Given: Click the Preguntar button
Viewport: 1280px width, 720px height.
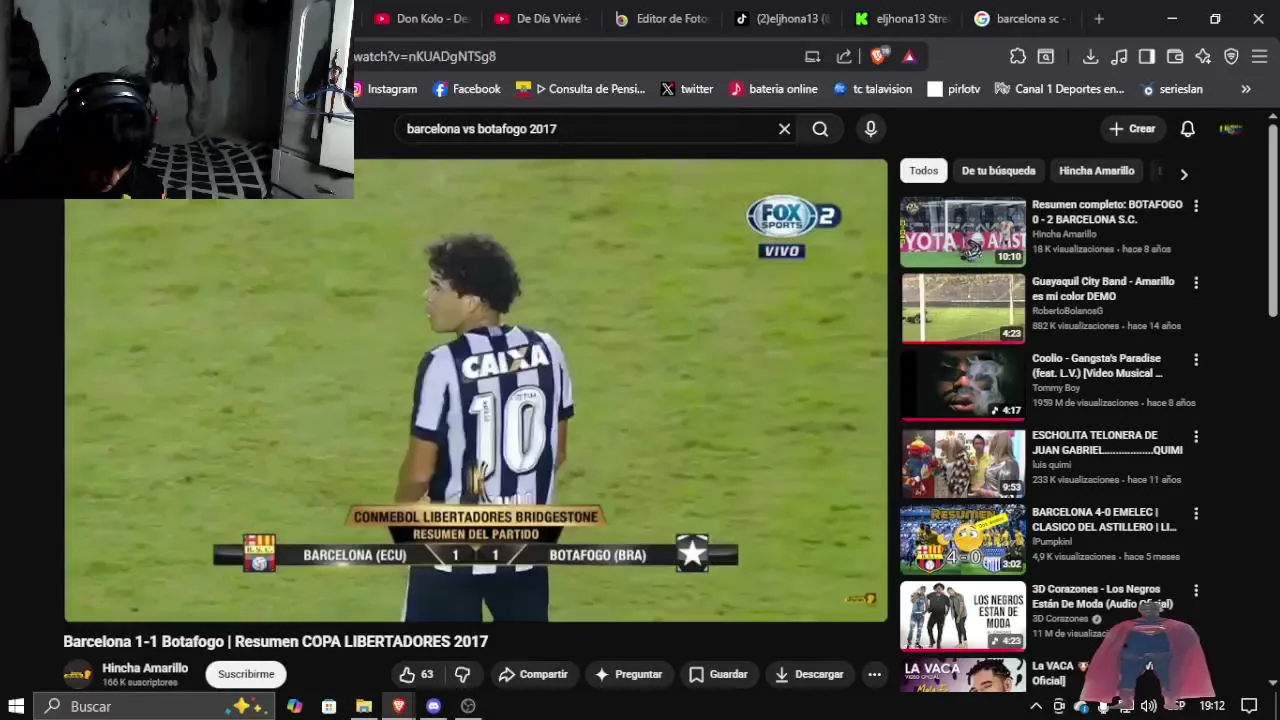Looking at the screenshot, I should pyautogui.click(x=628, y=674).
